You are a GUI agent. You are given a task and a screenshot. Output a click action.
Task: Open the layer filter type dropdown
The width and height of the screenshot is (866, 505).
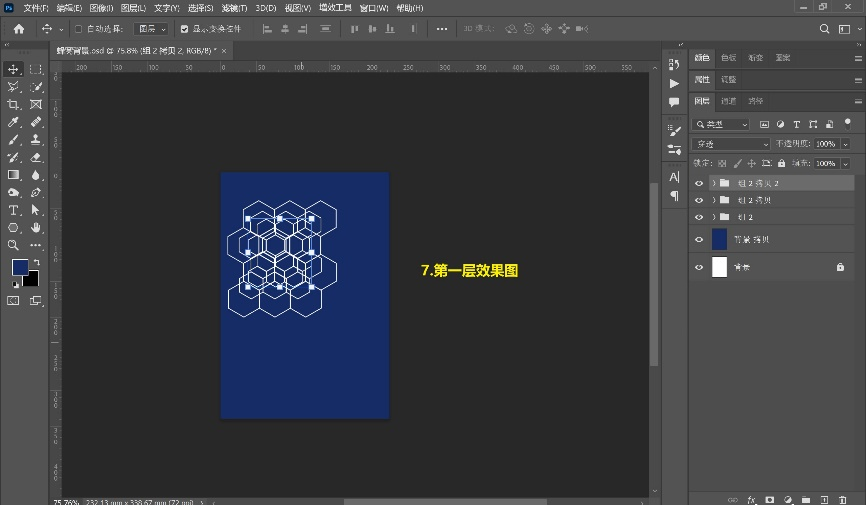coord(721,124)
